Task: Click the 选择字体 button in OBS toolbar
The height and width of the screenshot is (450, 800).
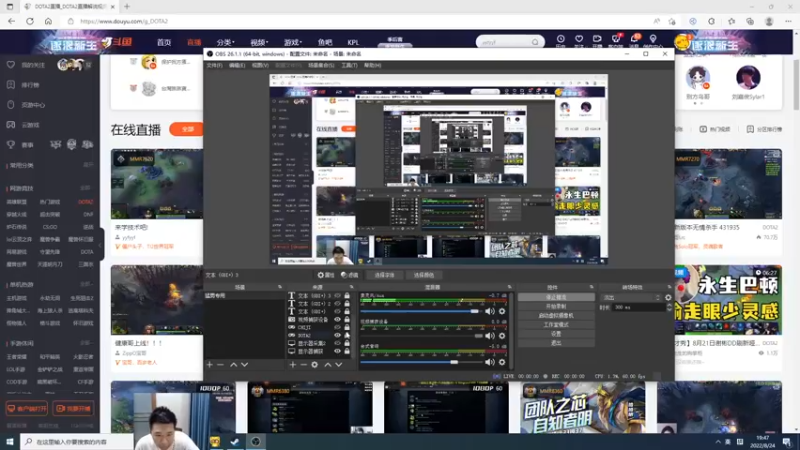Action: pyautogui.click(x=384, y=275)
